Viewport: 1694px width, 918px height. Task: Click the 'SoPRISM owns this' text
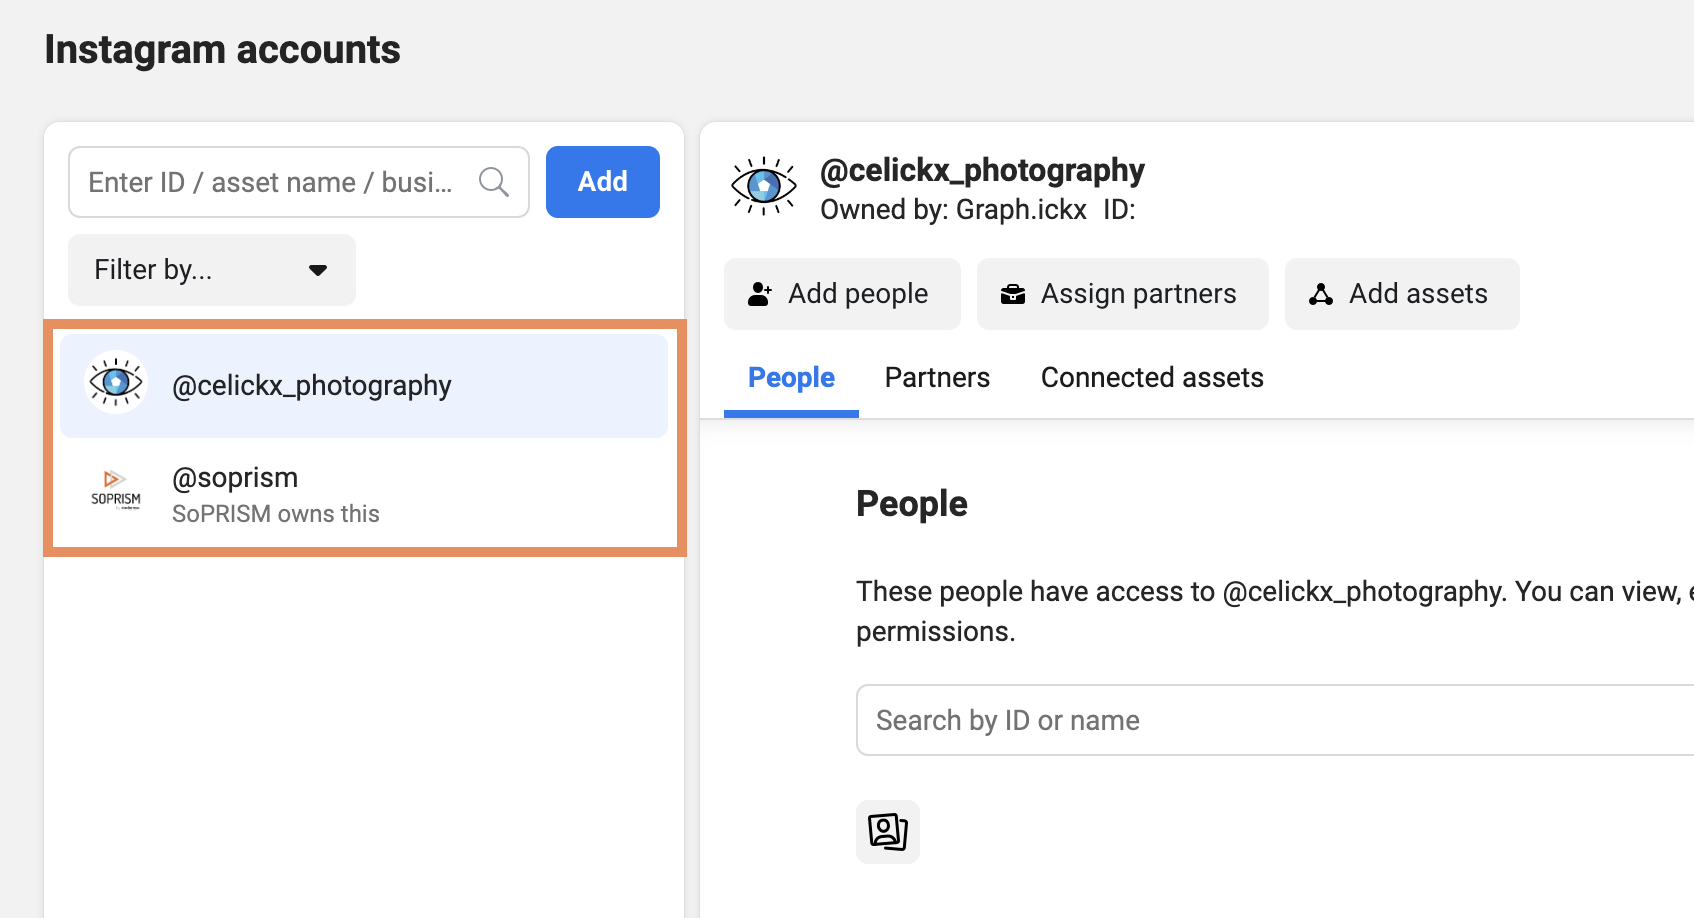(x=276, y=514)
